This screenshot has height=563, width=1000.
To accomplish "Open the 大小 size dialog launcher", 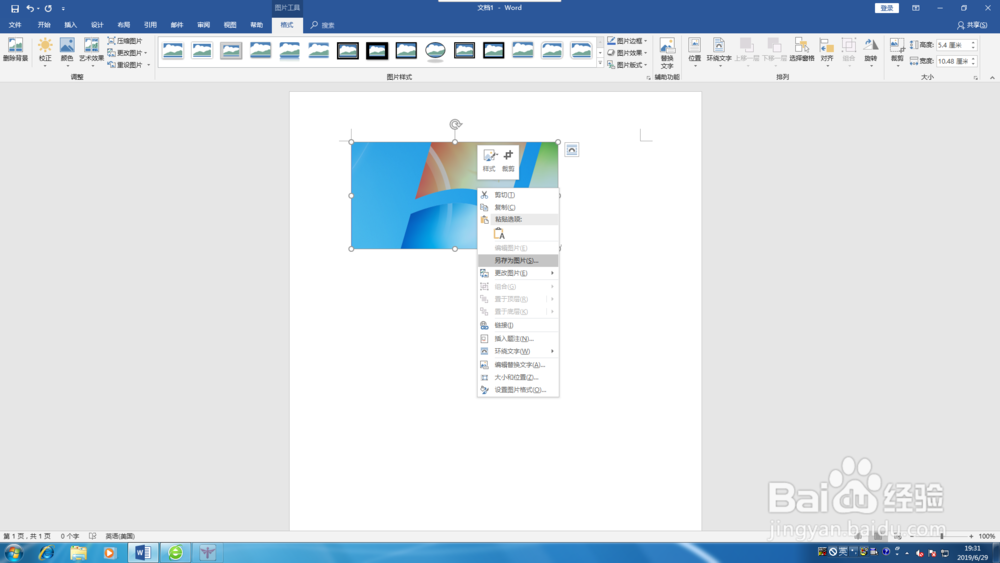I will 976,78.
